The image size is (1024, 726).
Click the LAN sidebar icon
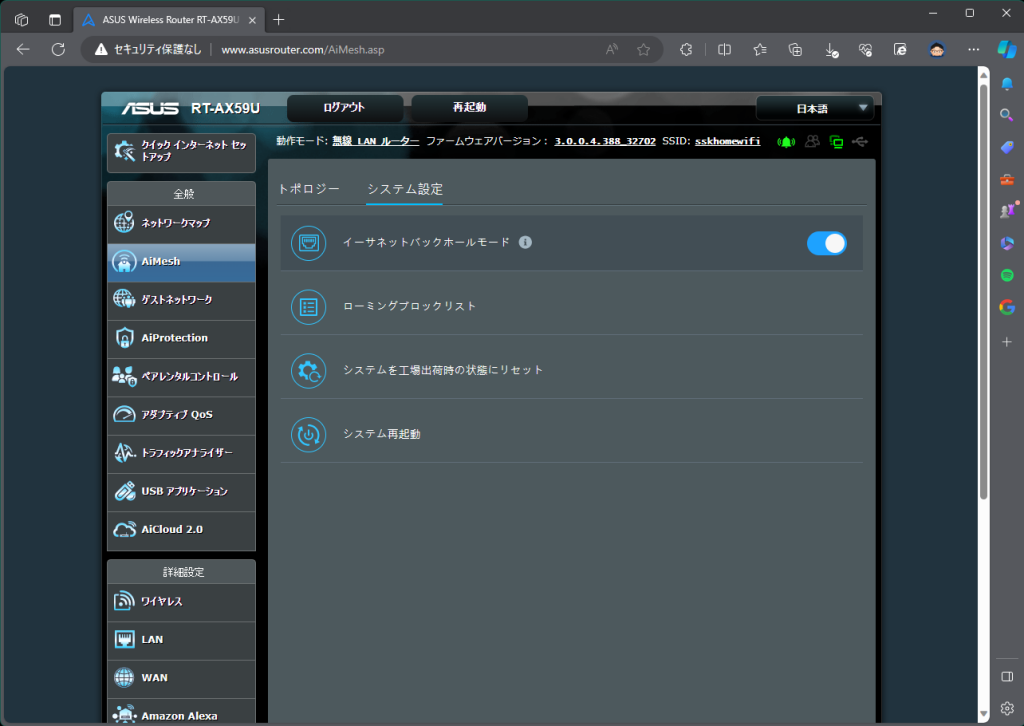click(x=124, y=639)
